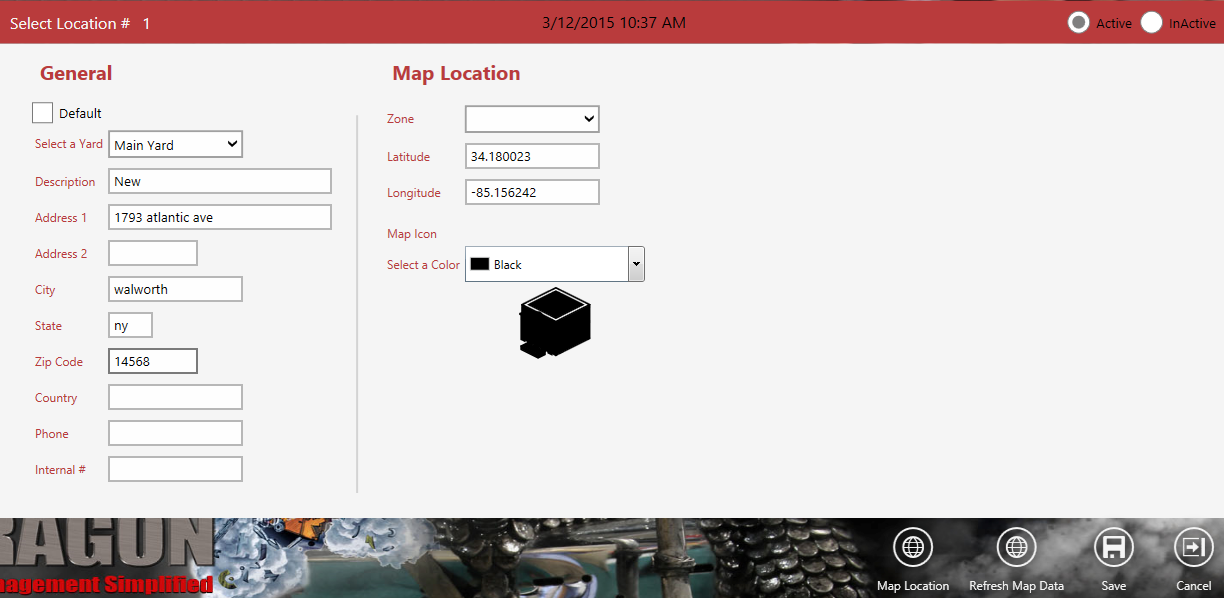Image resolution: width=1224 pixels, height=598 pixels.
Task: Expand the Select a Color dropdown arrow
Action: click(636, 264)
